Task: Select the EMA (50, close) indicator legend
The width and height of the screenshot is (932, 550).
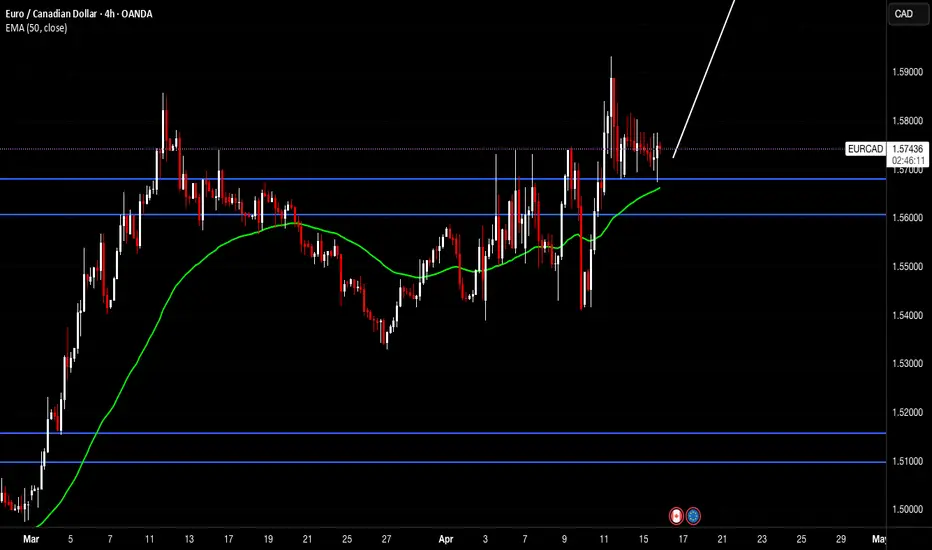Action: pyautogui.click(x=36, y=28)
